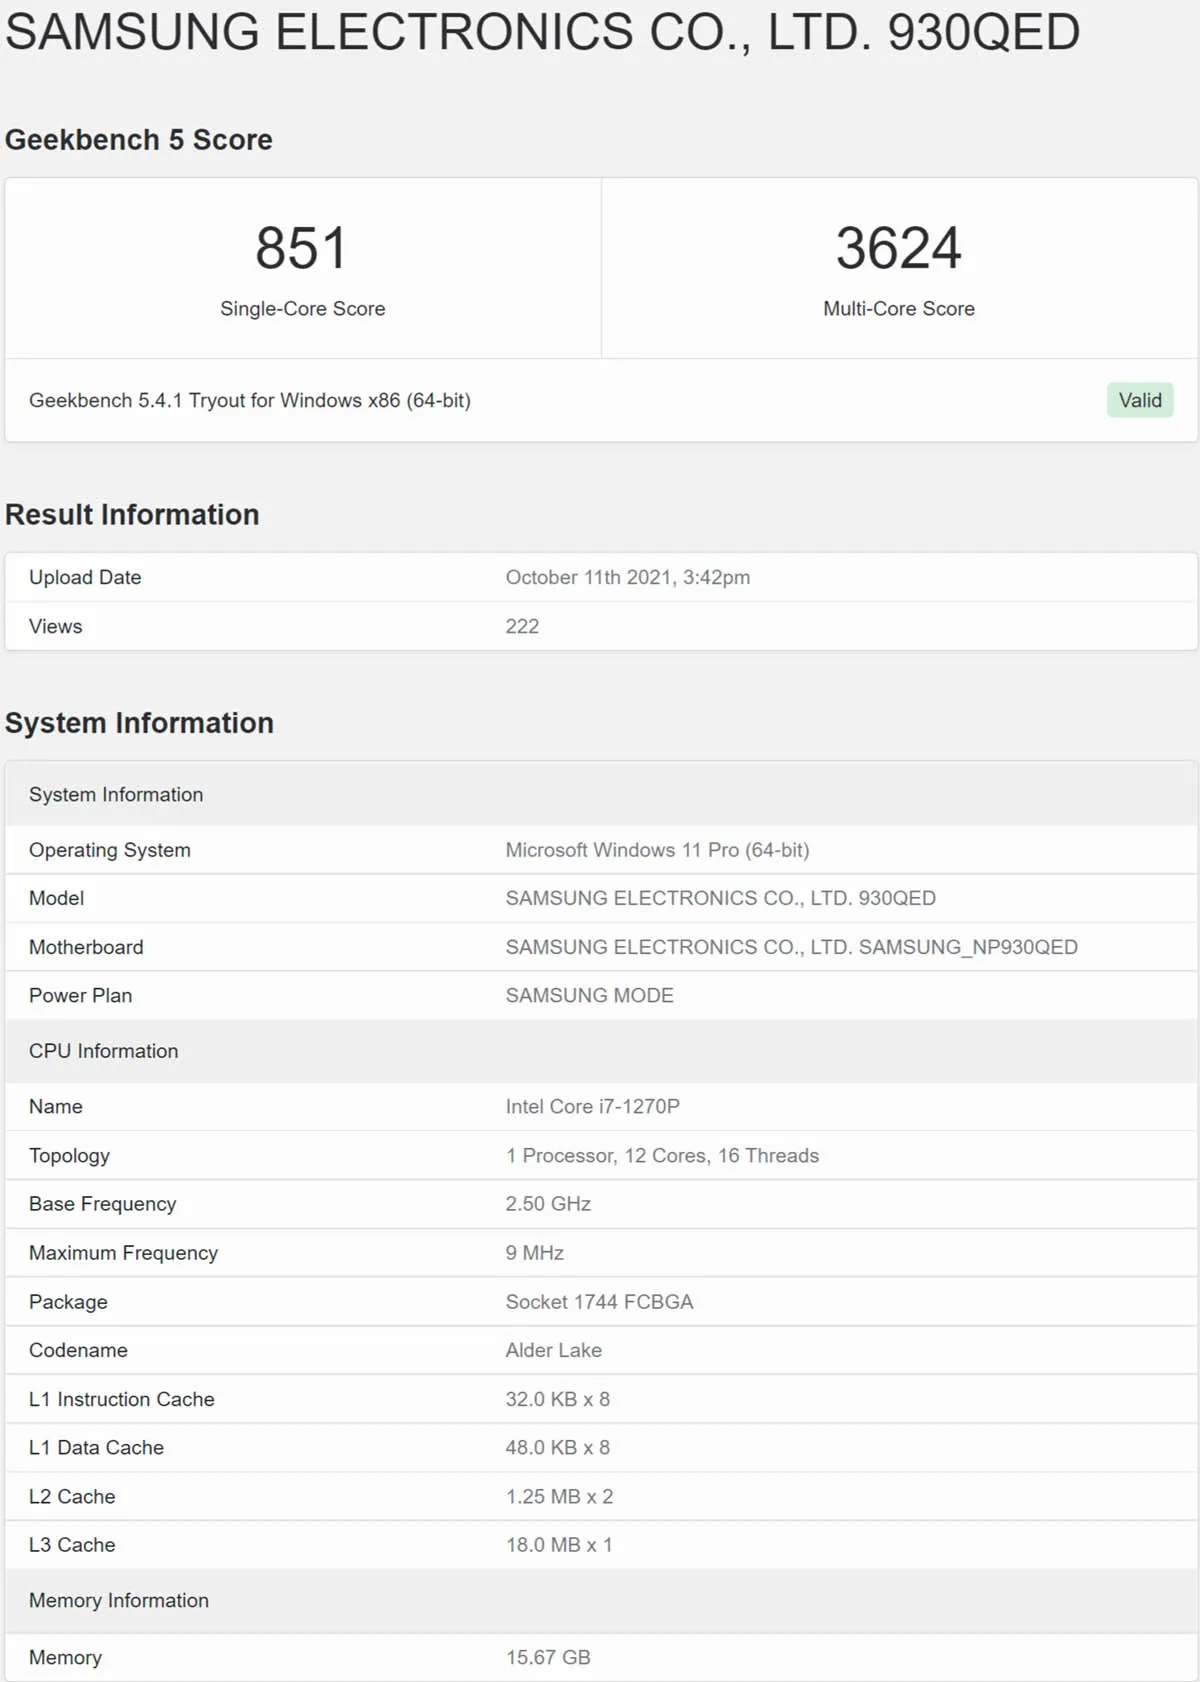Select the SAMSUNG MODE power plan value
The height and width of the screenshot is (1682, 1200).
(589, 995)
